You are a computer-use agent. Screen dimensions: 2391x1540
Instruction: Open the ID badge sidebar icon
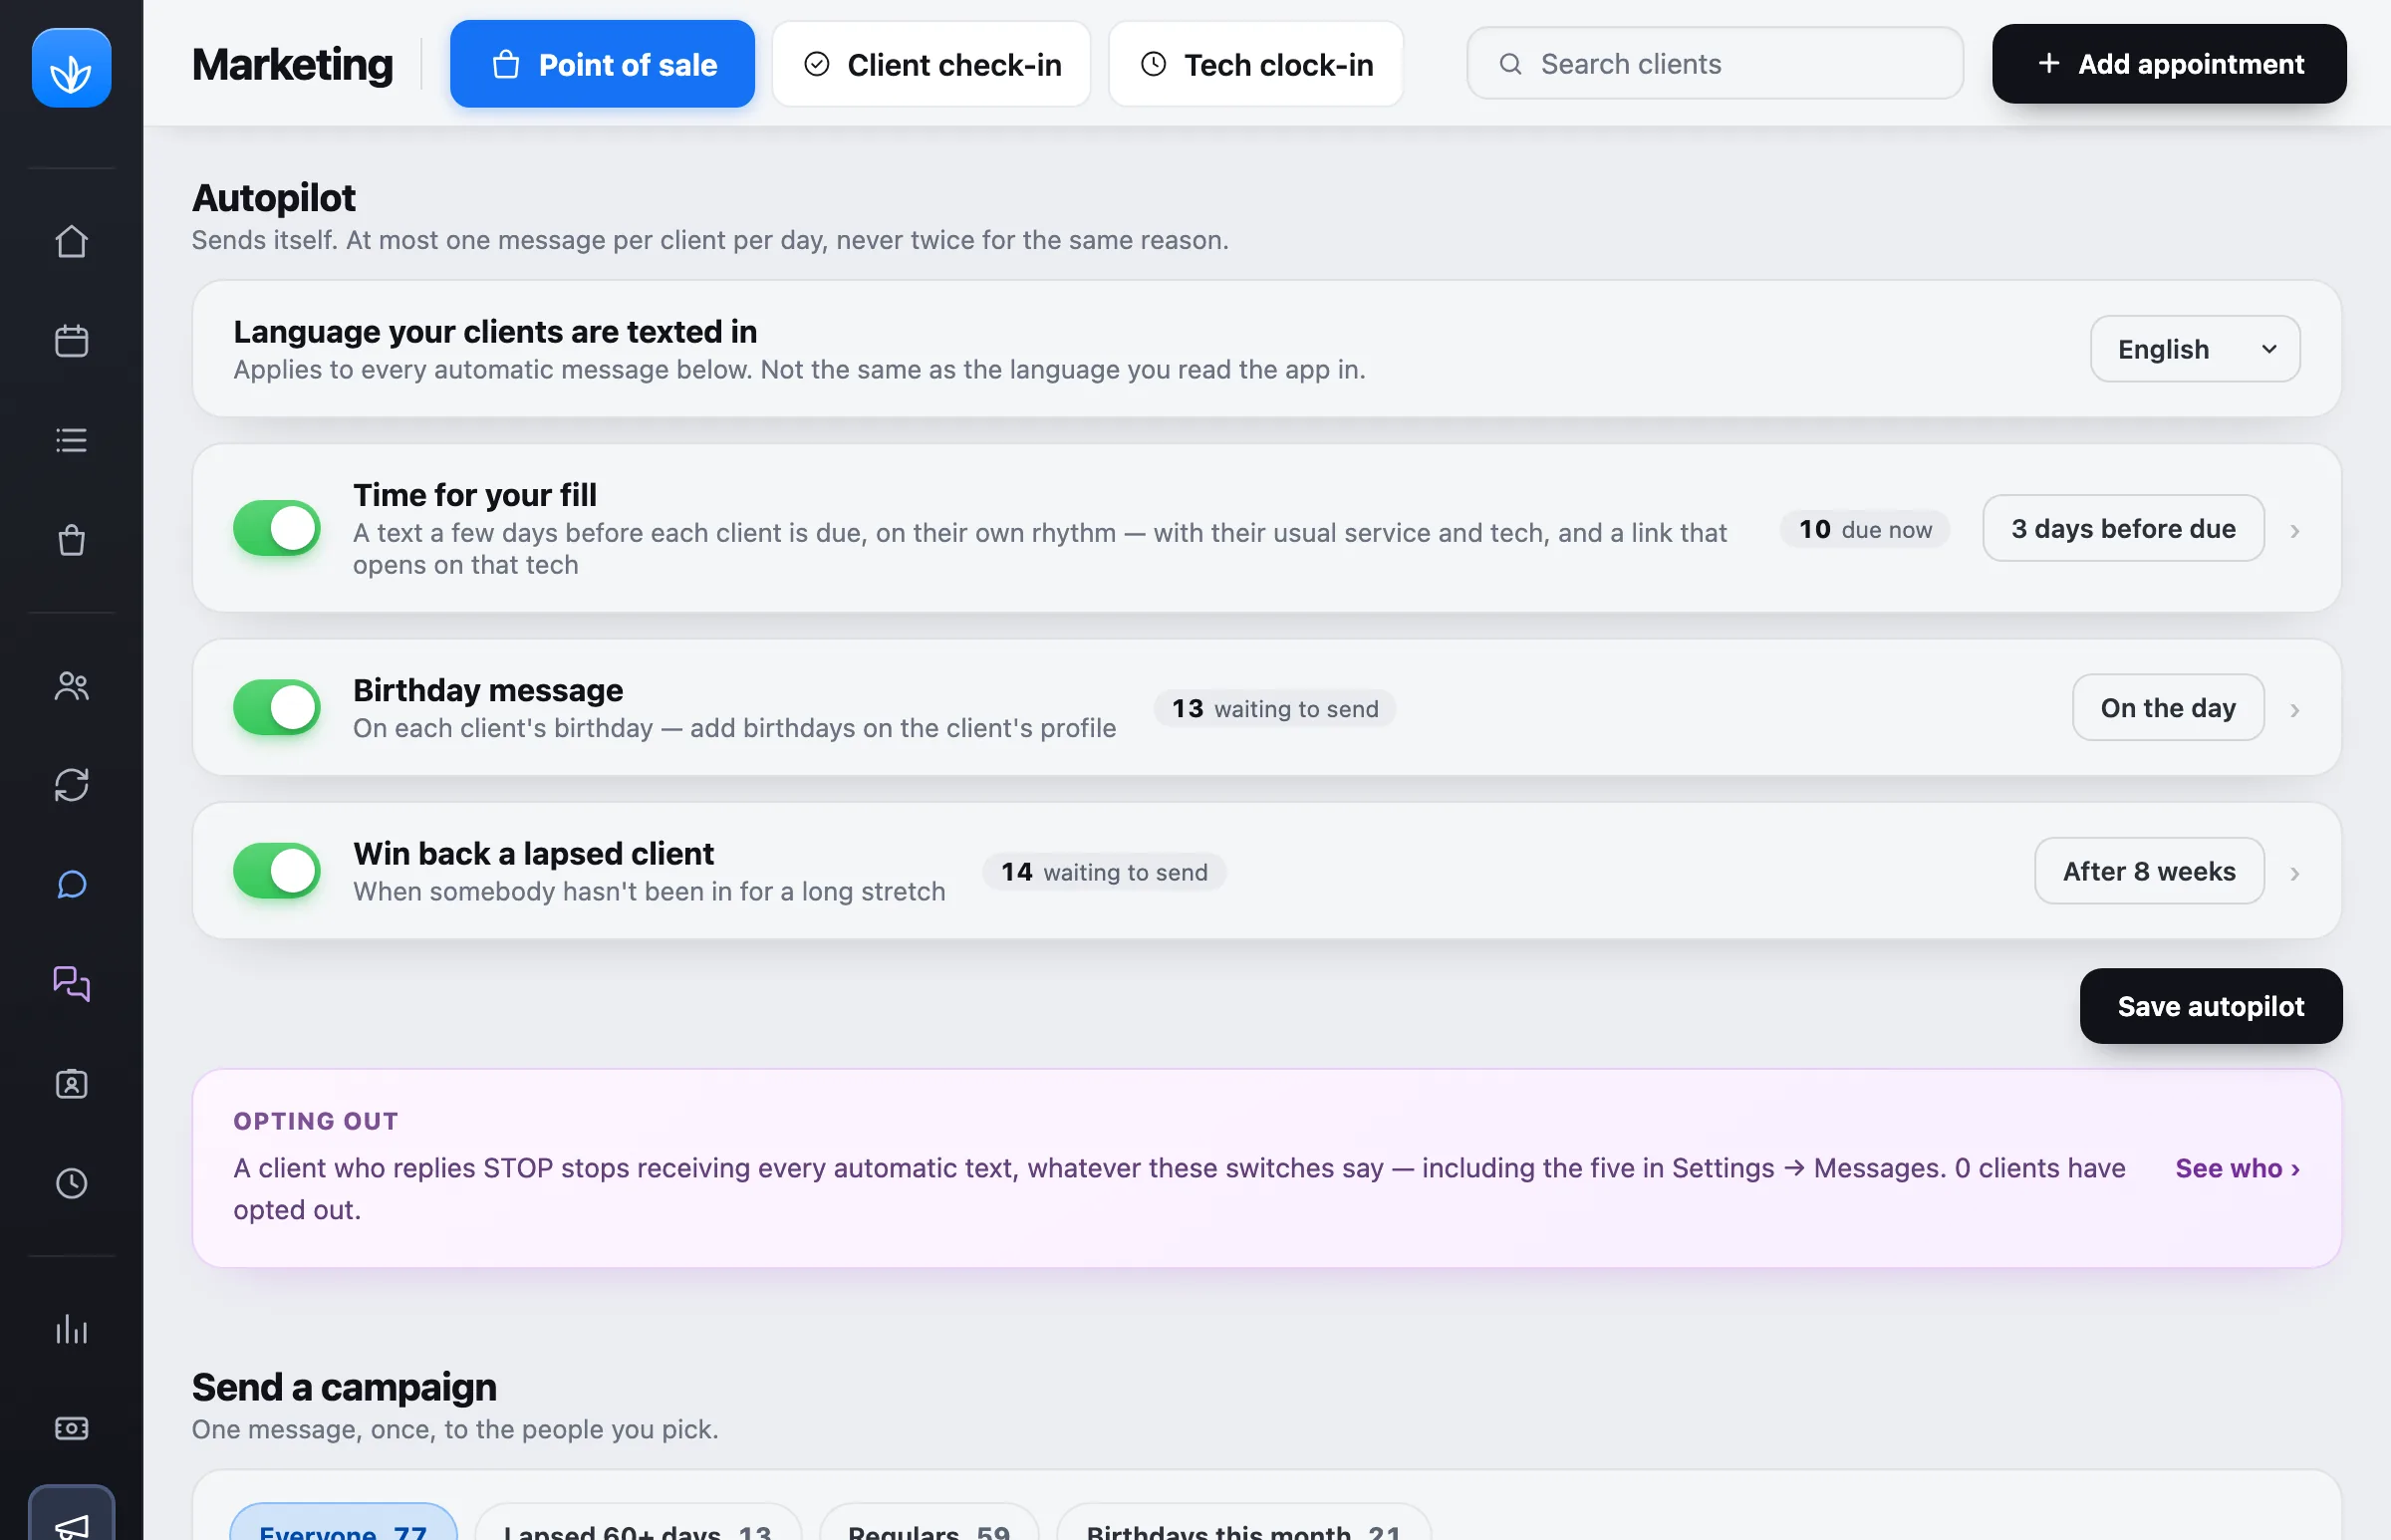tap(71, 1084)
